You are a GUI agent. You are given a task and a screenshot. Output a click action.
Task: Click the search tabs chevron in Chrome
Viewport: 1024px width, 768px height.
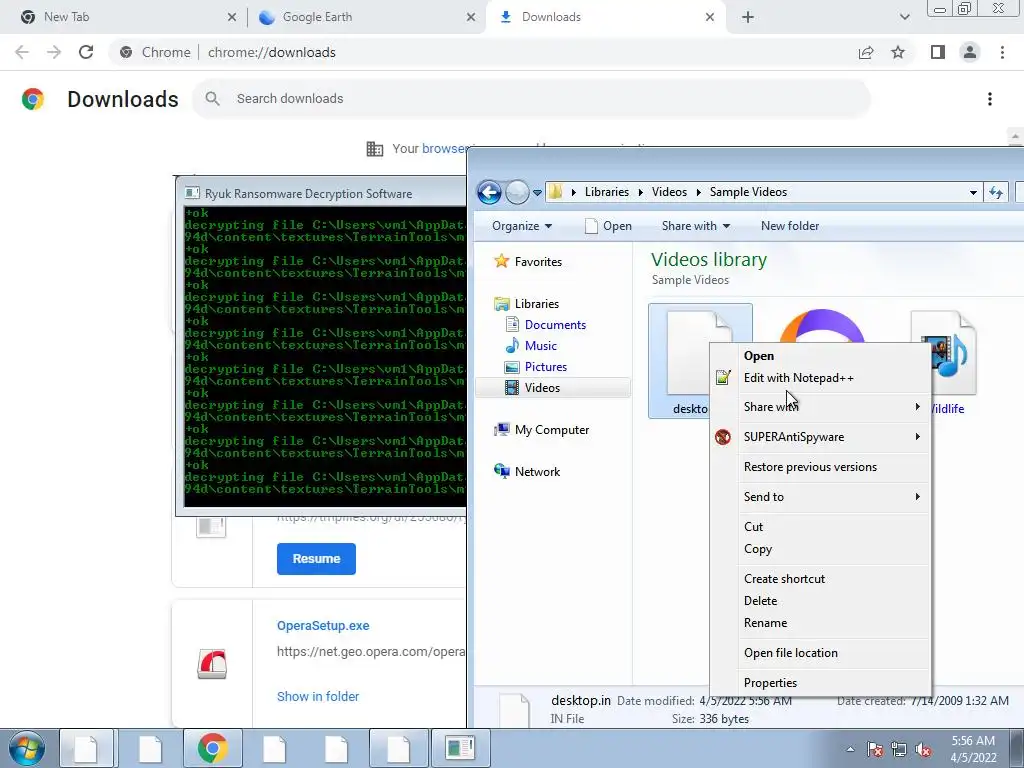[904, 17]
